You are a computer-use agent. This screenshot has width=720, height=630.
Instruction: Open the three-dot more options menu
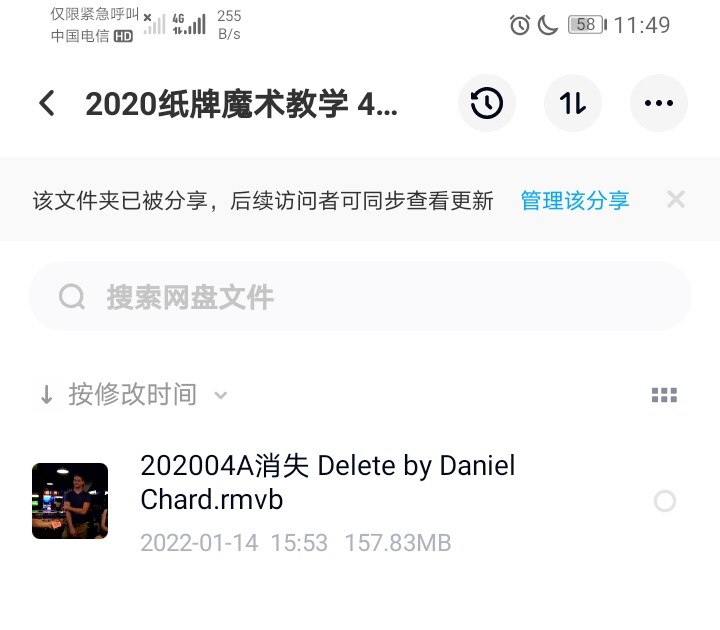(658, 103)
